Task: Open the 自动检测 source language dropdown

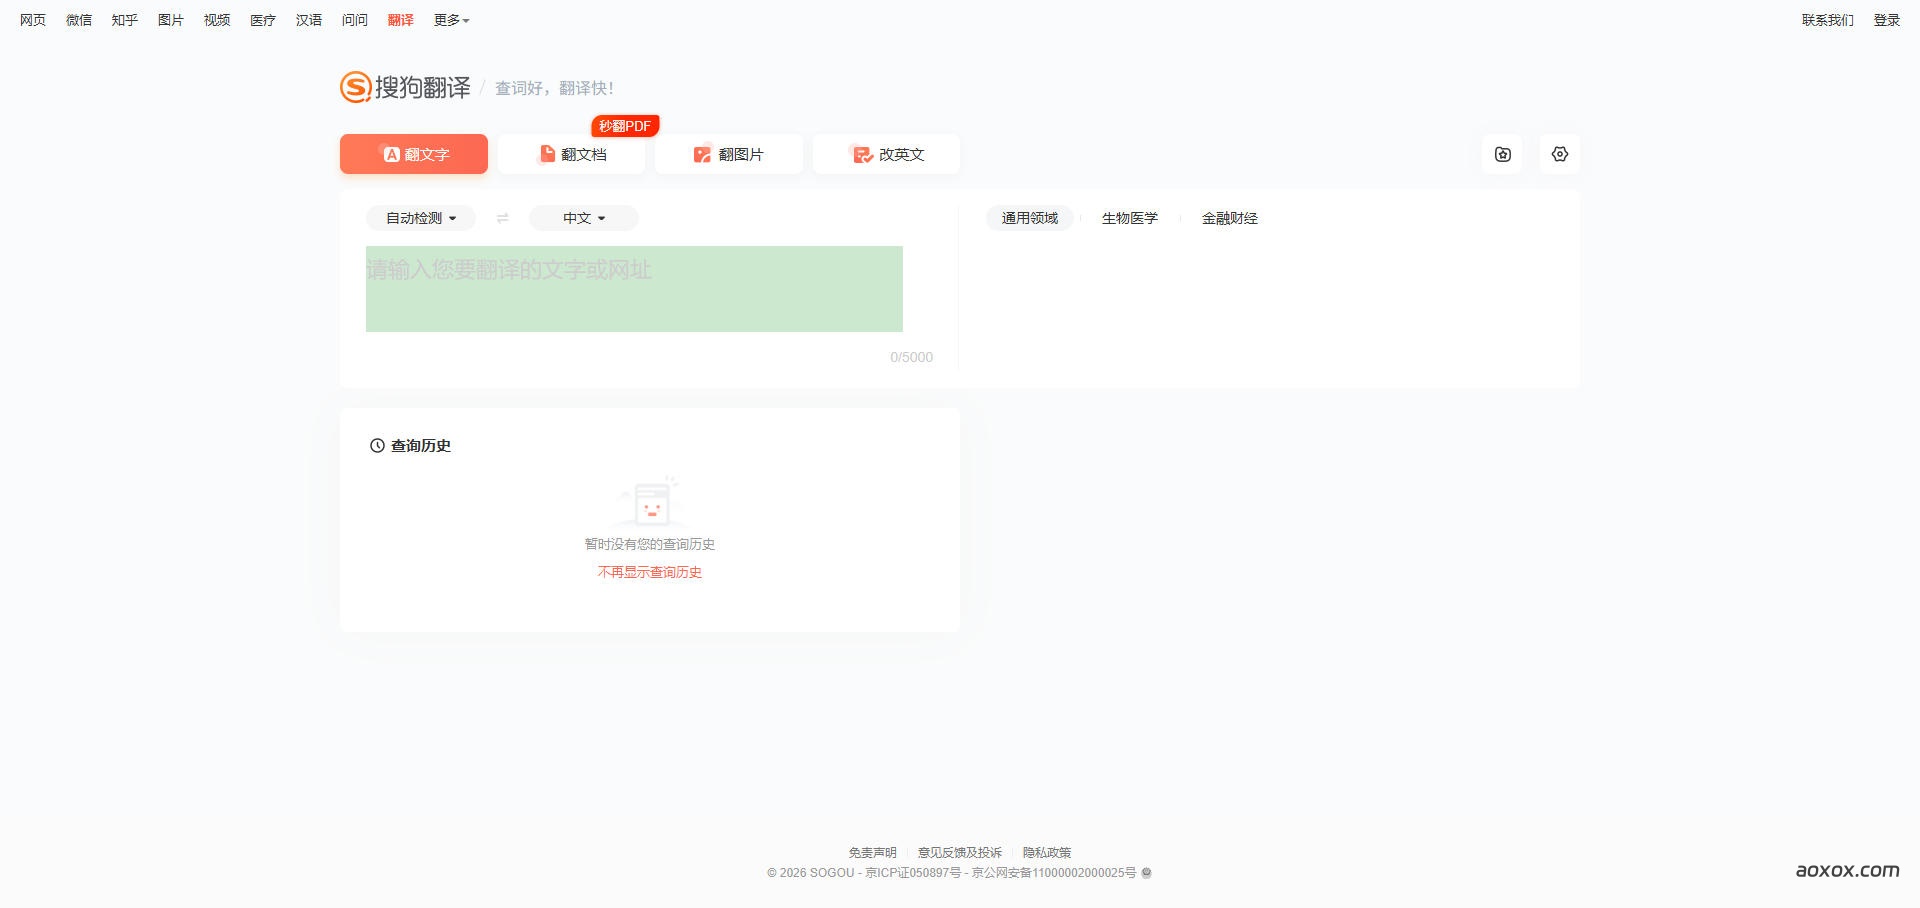Action: click(421, 218)
